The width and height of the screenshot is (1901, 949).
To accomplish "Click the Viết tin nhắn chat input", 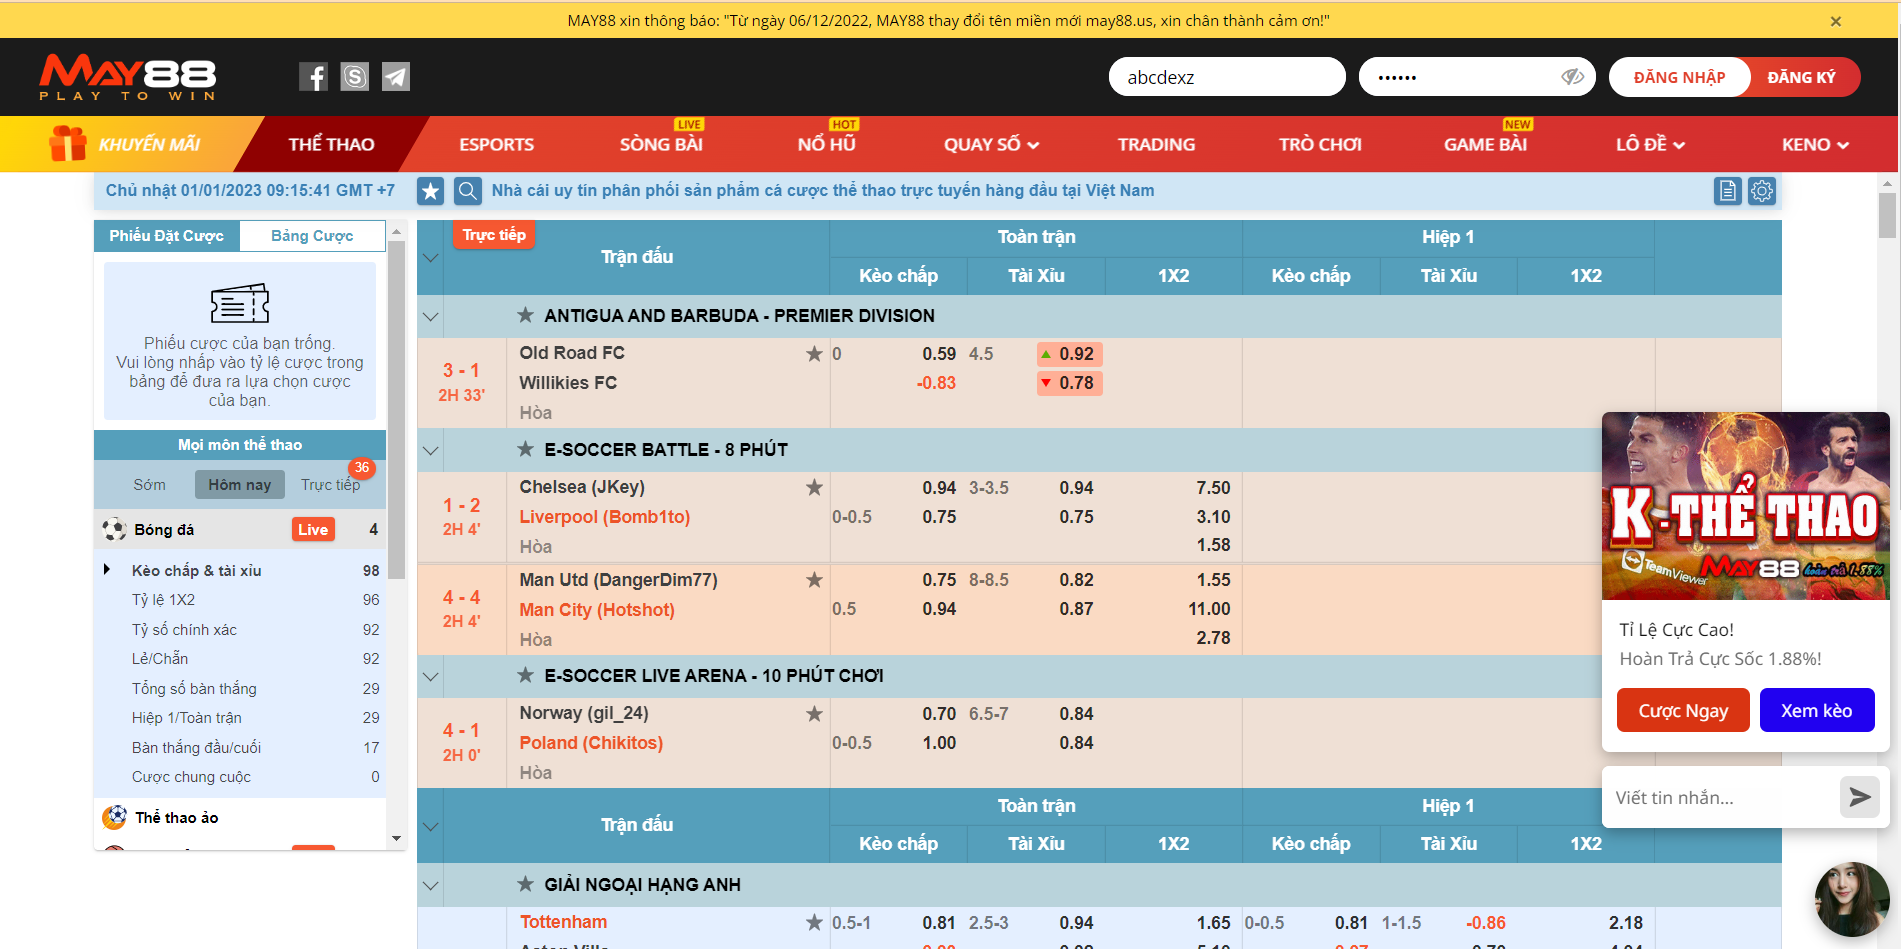I will tap(1720, 797).
